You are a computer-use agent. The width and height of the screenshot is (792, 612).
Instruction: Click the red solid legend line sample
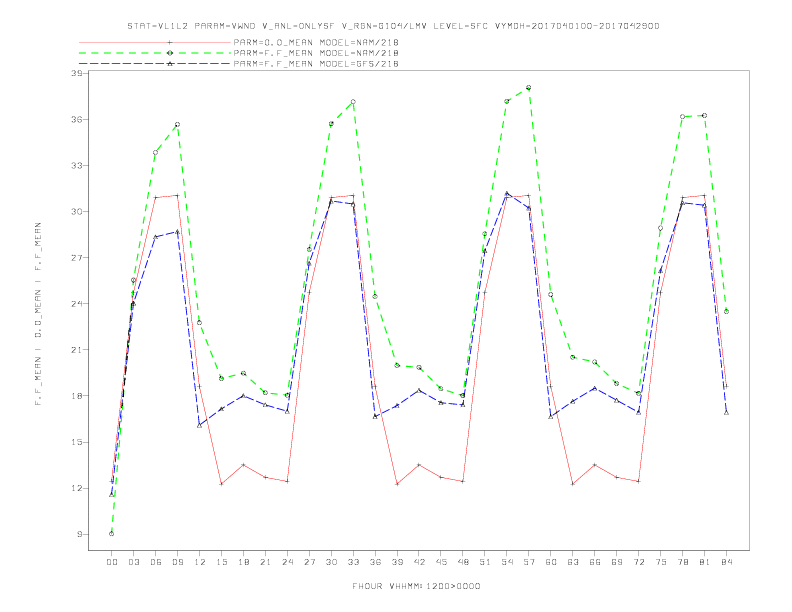(x=155, y=42)
